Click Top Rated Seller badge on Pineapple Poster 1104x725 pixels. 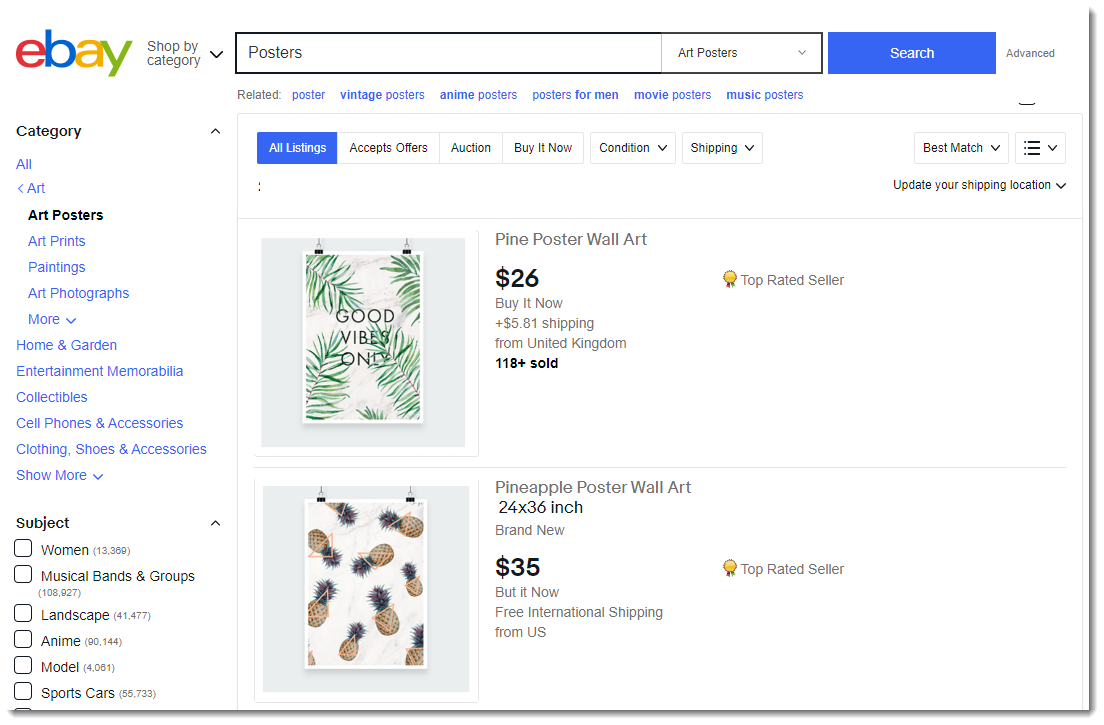(783, 569)
